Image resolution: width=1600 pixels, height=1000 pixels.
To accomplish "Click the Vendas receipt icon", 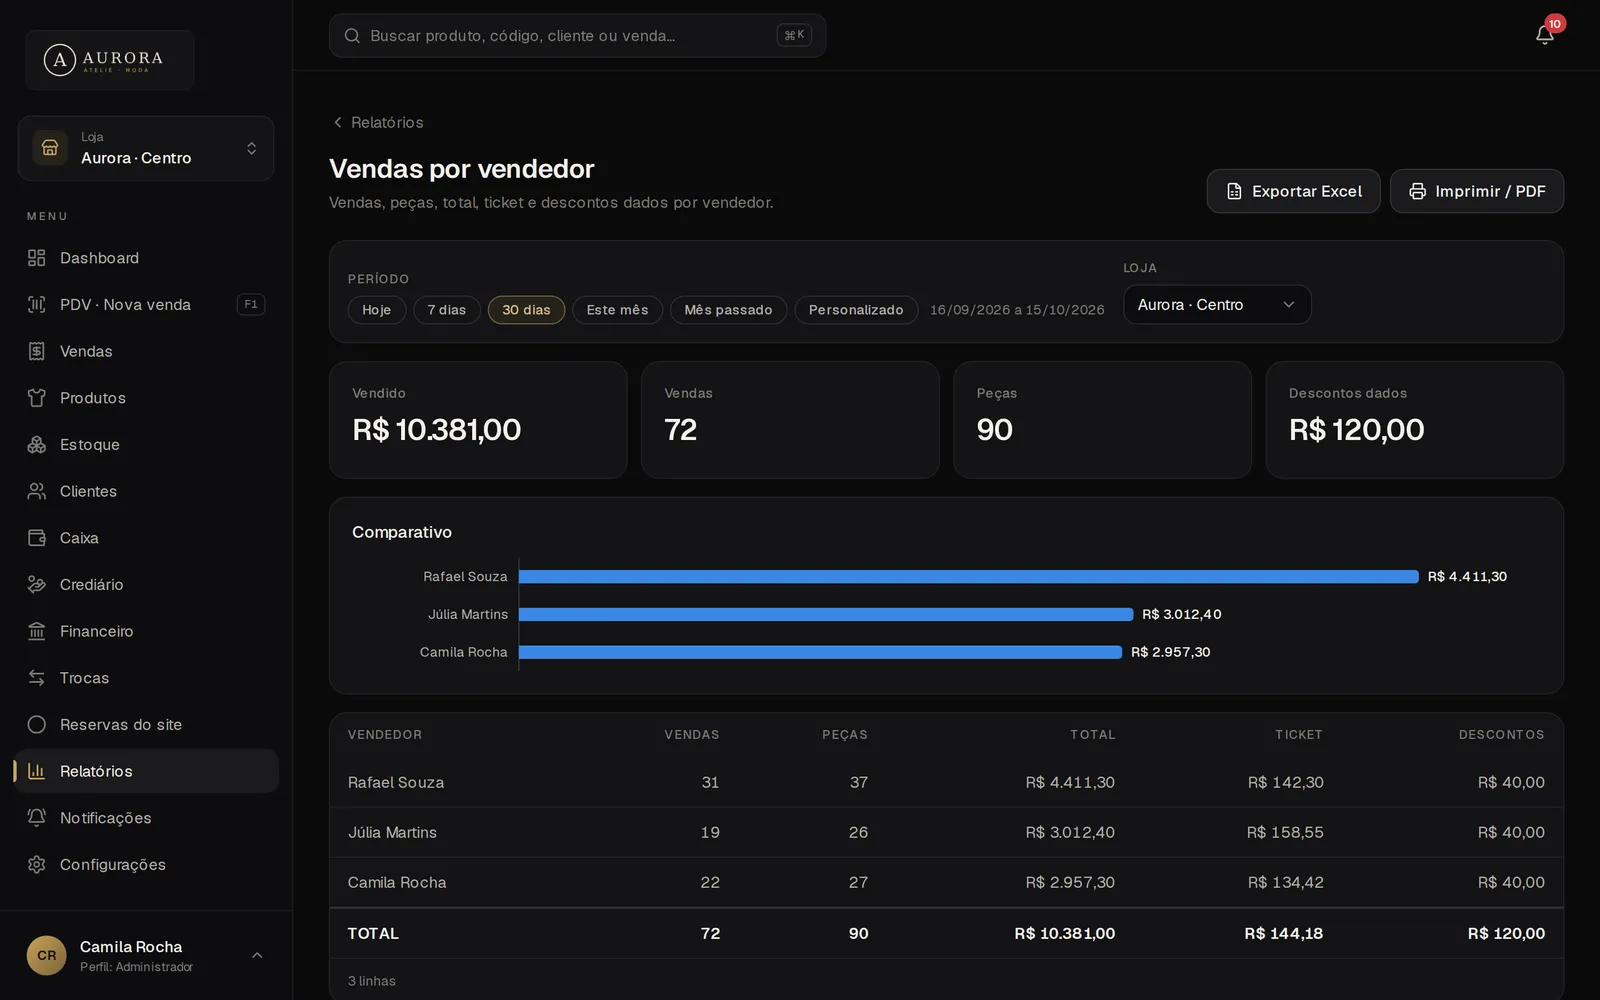I will point(37,351).
